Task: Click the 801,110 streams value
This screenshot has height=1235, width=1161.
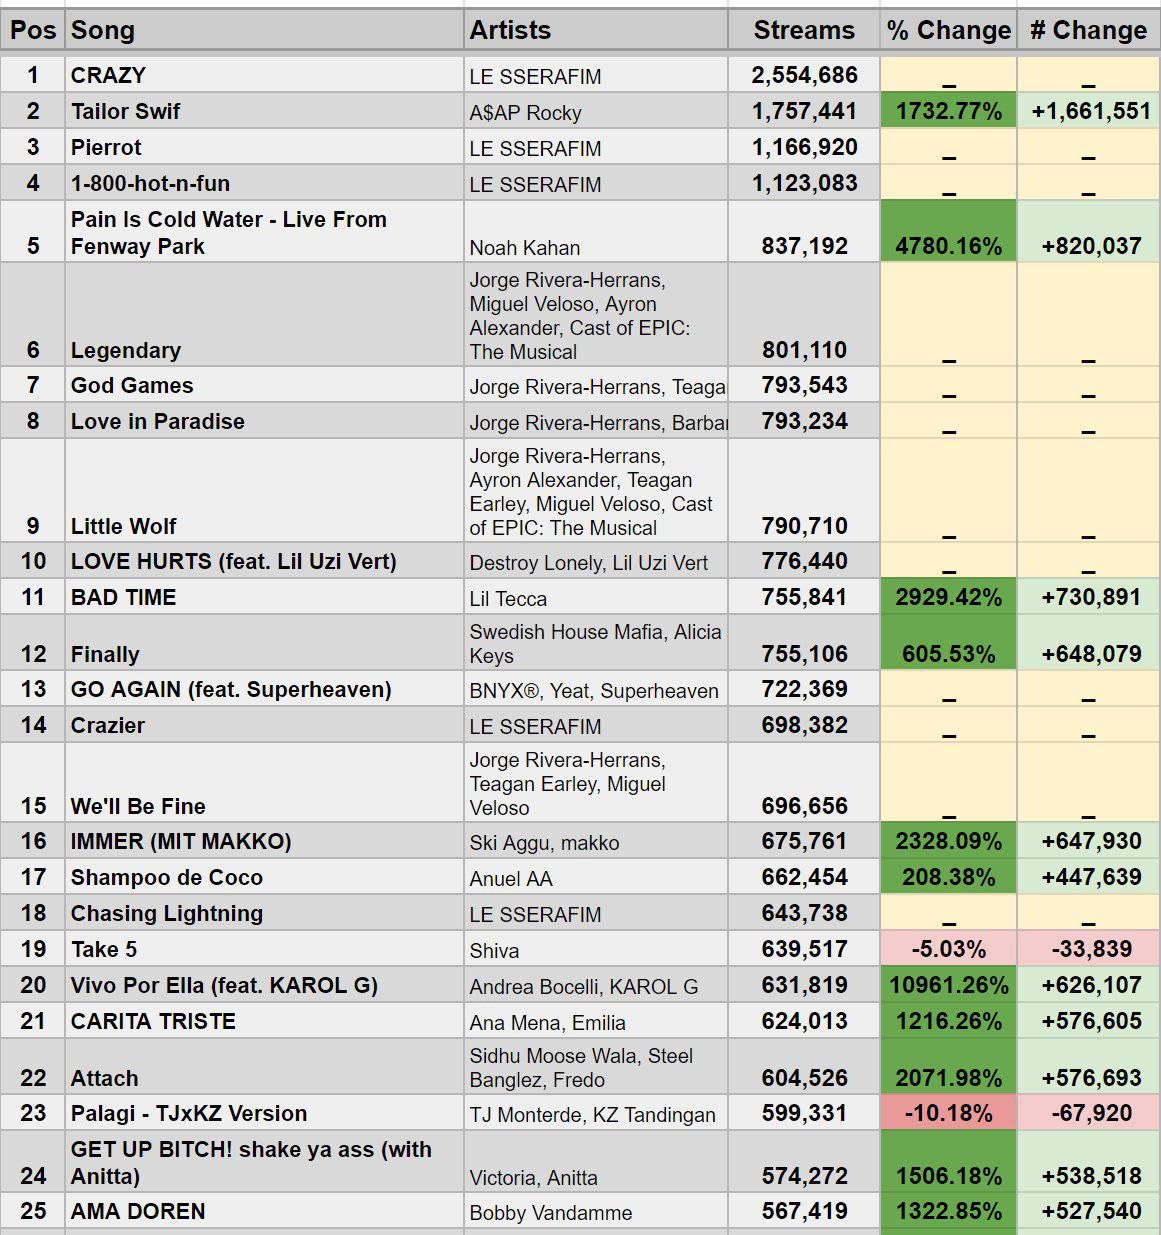Action: click(x=804, y=315)
